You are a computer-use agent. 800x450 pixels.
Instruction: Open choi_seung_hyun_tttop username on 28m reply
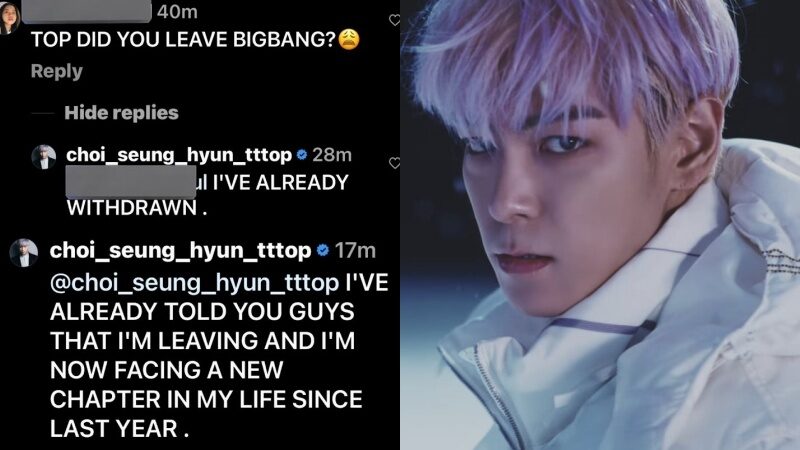[x=179, y=155]
